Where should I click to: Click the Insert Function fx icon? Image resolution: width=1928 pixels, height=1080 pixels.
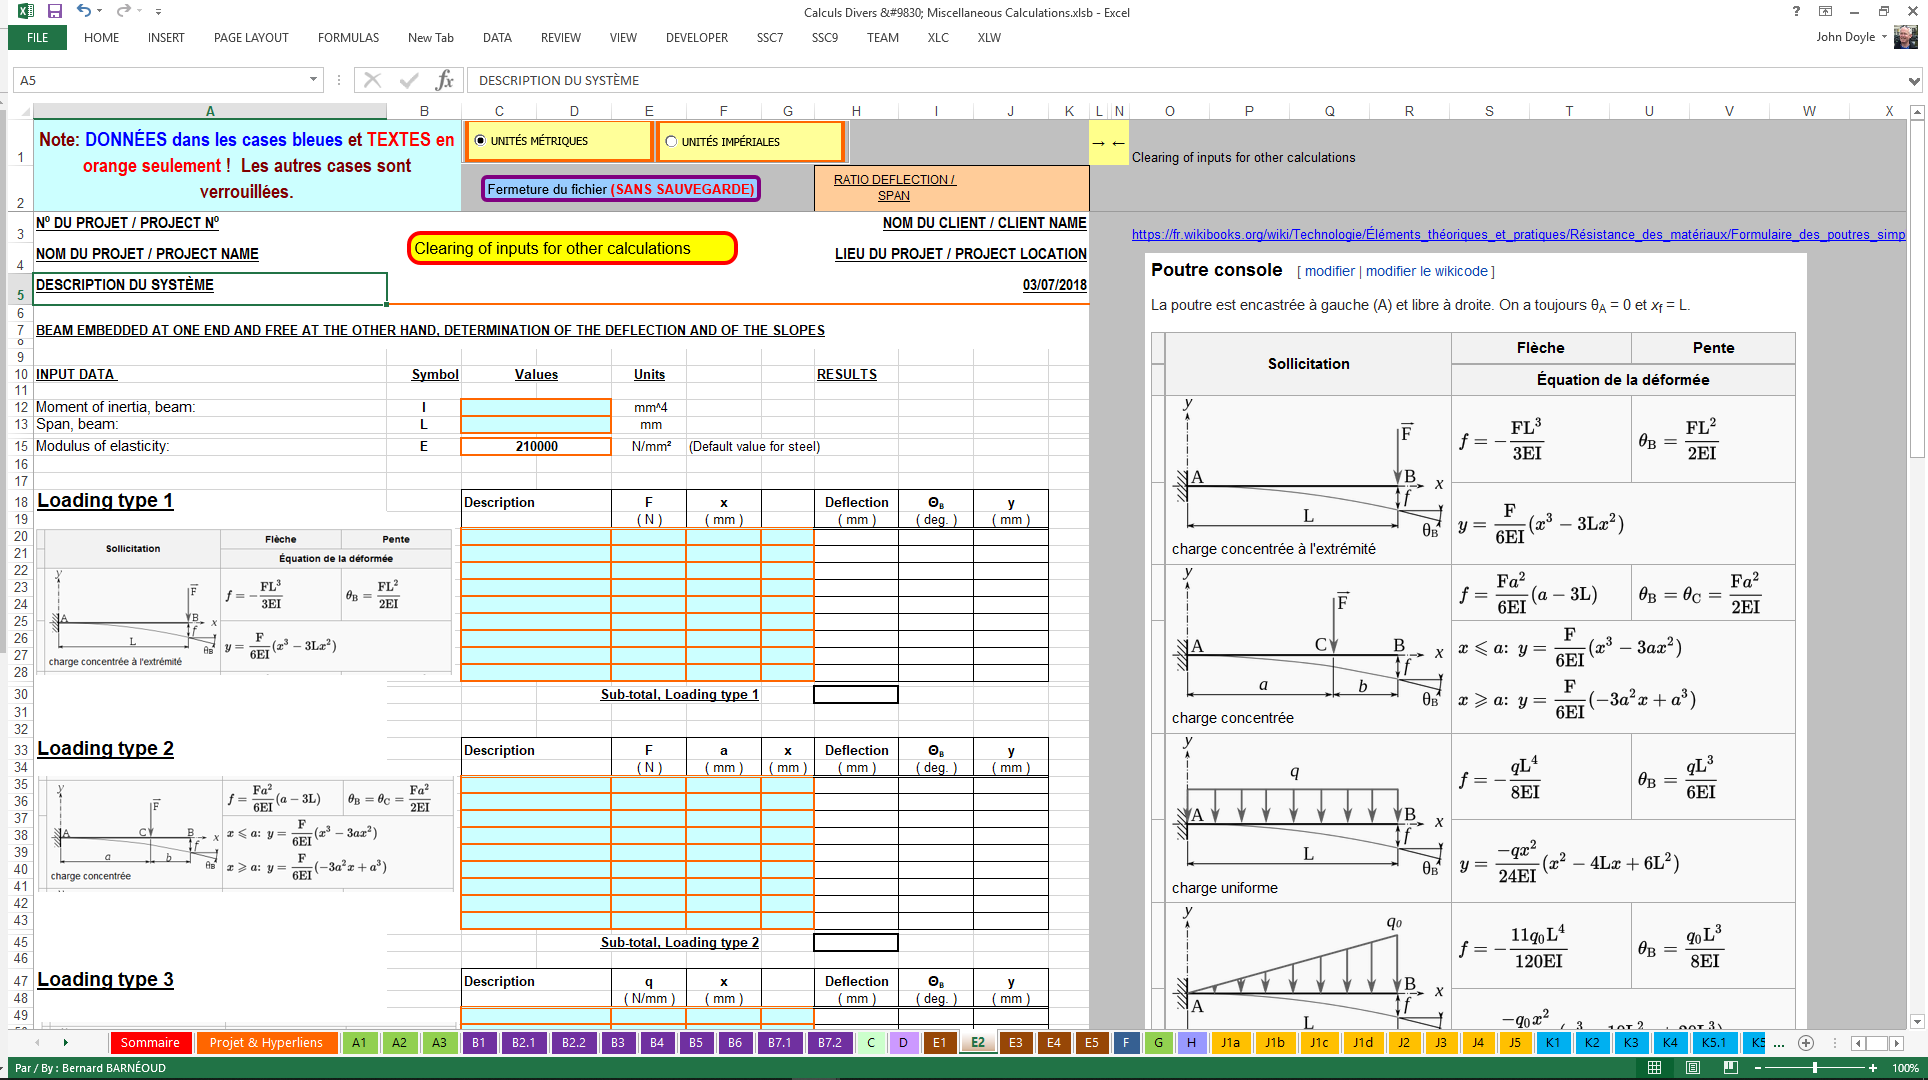pos(445,80)
